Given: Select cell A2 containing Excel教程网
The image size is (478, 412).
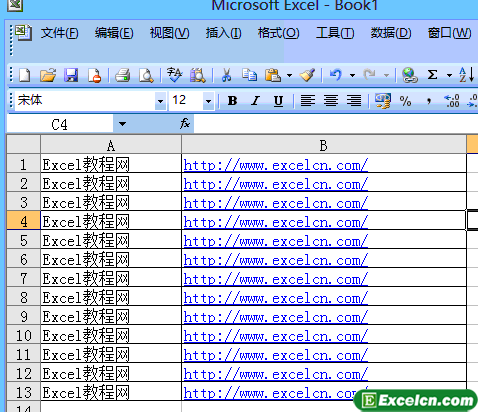Looking at the screenshot, I should [111, 183].
